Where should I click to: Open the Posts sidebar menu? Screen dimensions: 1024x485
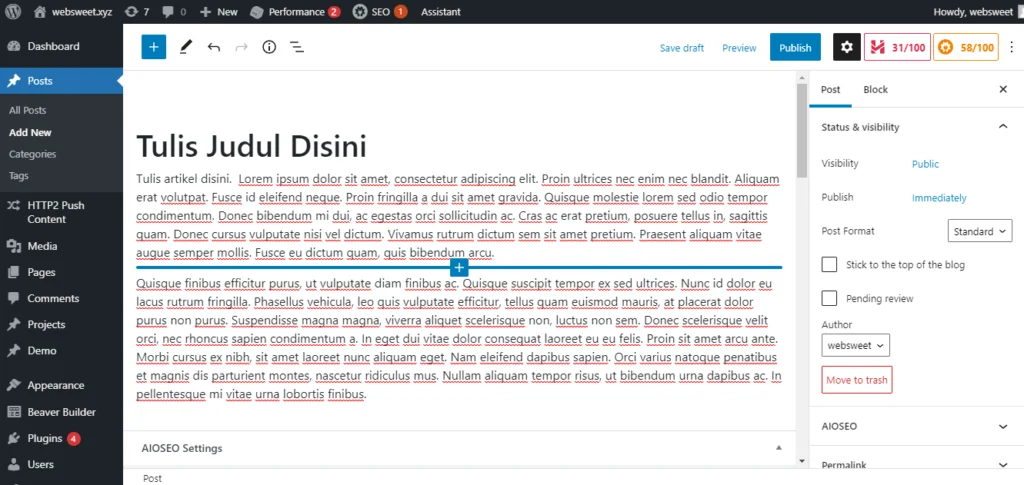point(61,81)
